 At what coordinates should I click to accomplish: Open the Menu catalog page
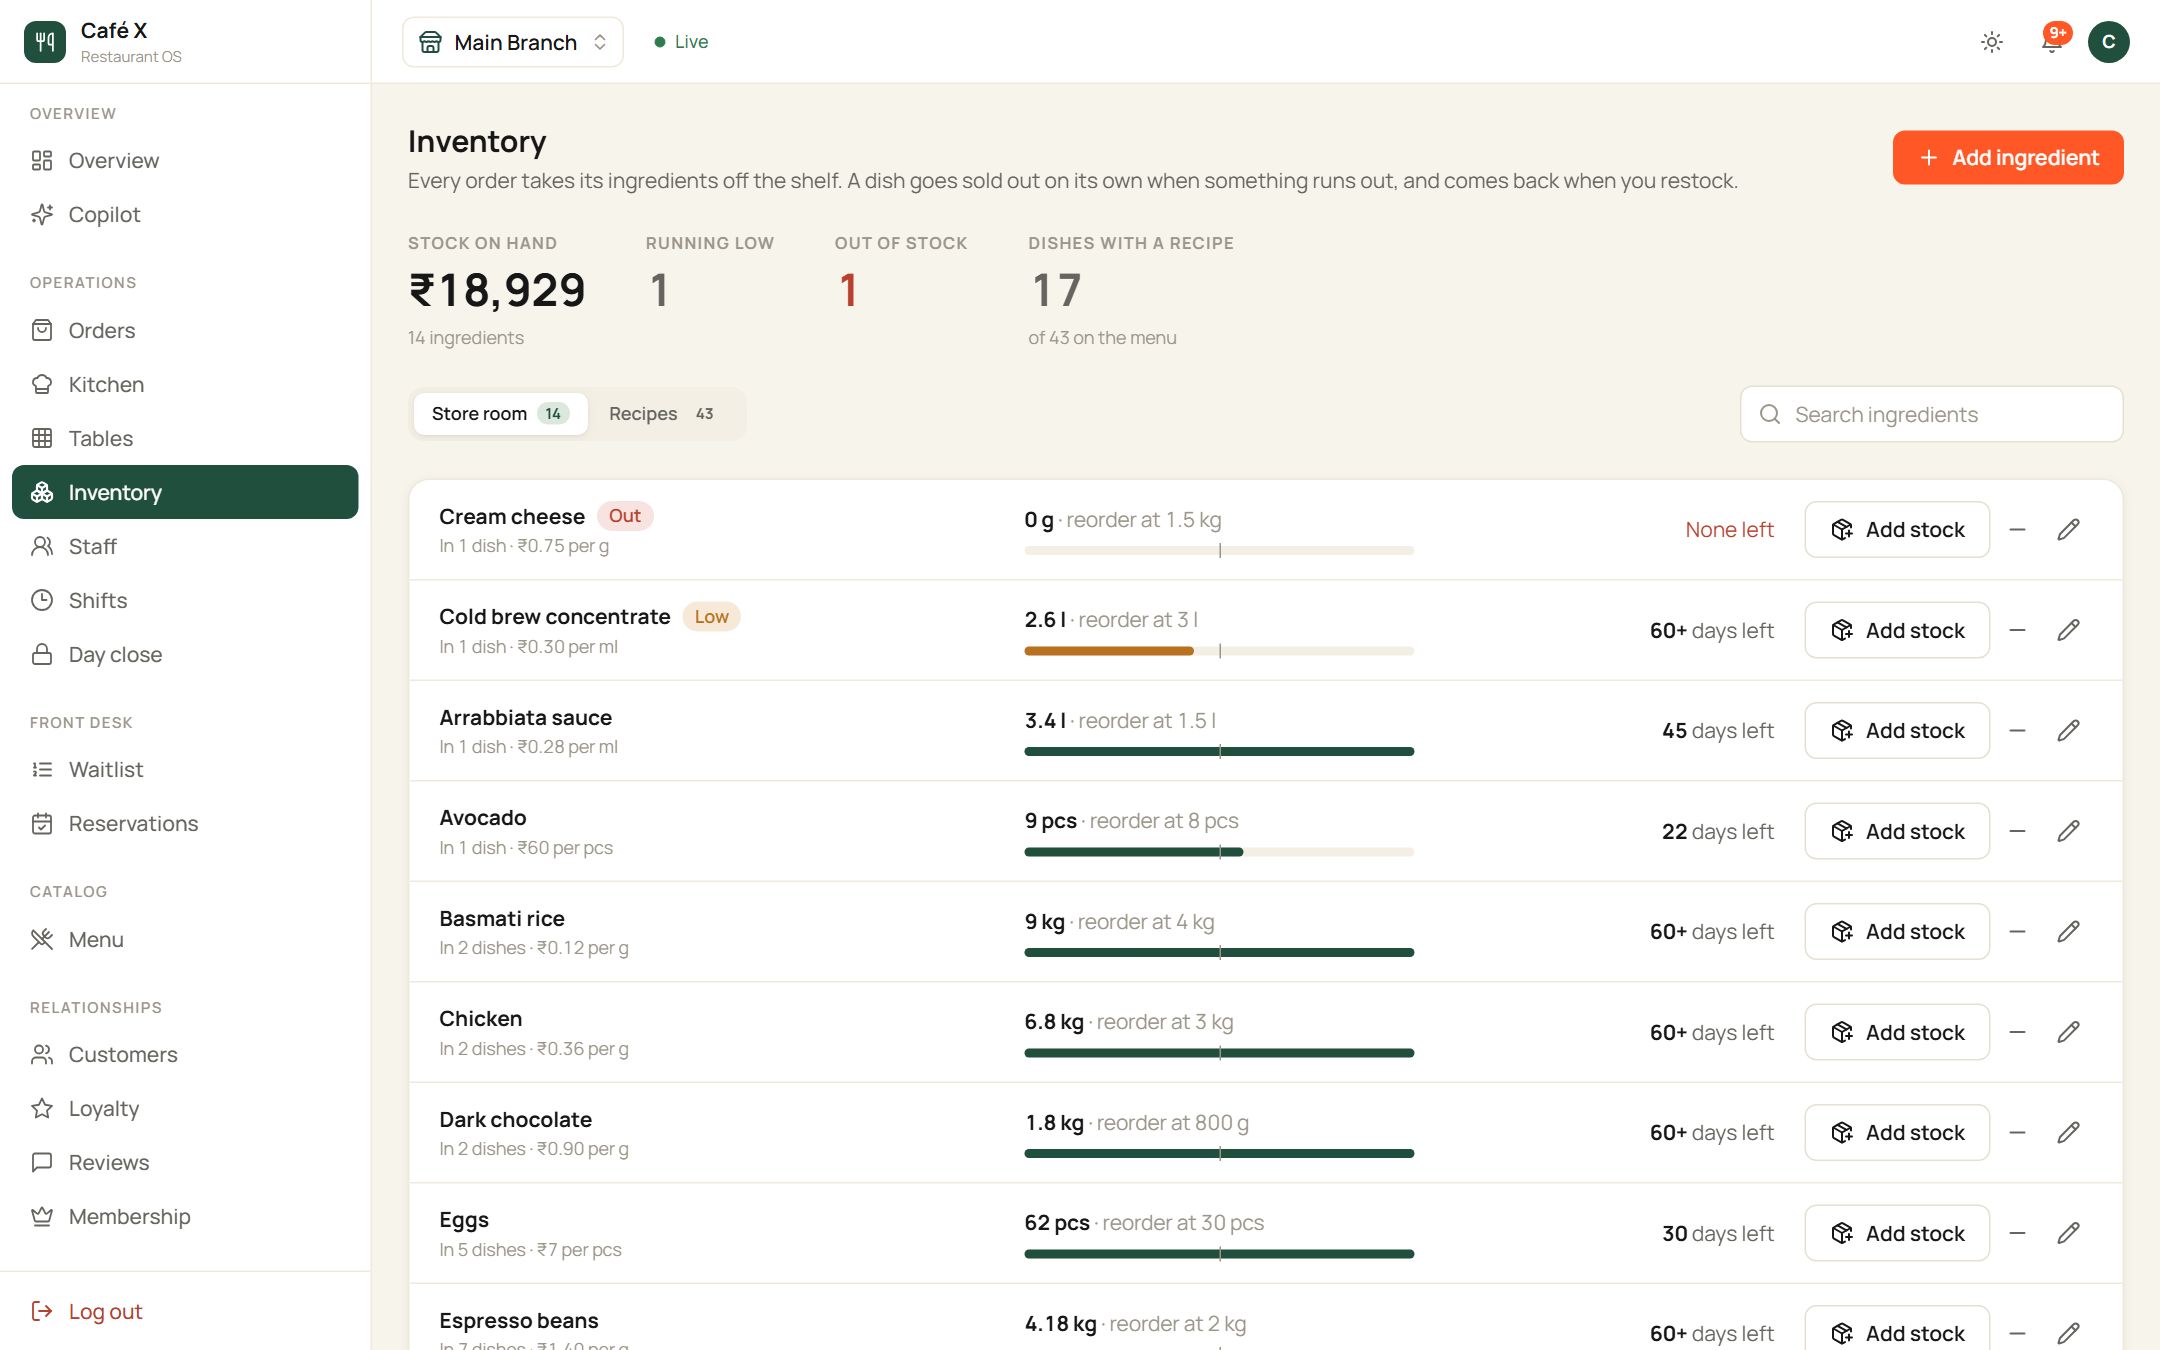pyautogui.click(x=185, y=939)
